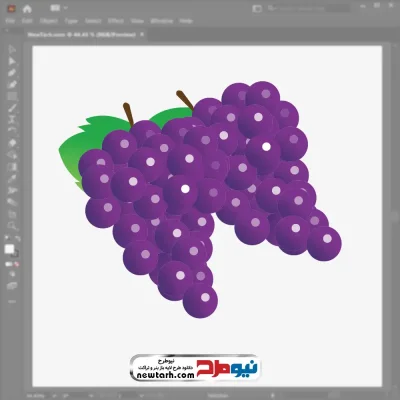Open the Arrange Documents grid icon
The width and height of the screenshot is (400, 400).
click(54, 8)
